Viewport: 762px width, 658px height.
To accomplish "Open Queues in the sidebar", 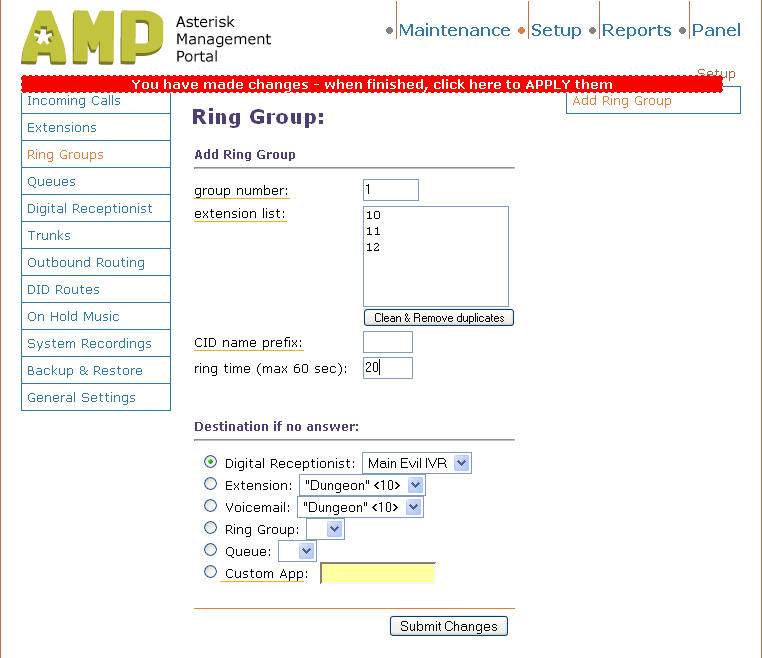I will [52, 182].
